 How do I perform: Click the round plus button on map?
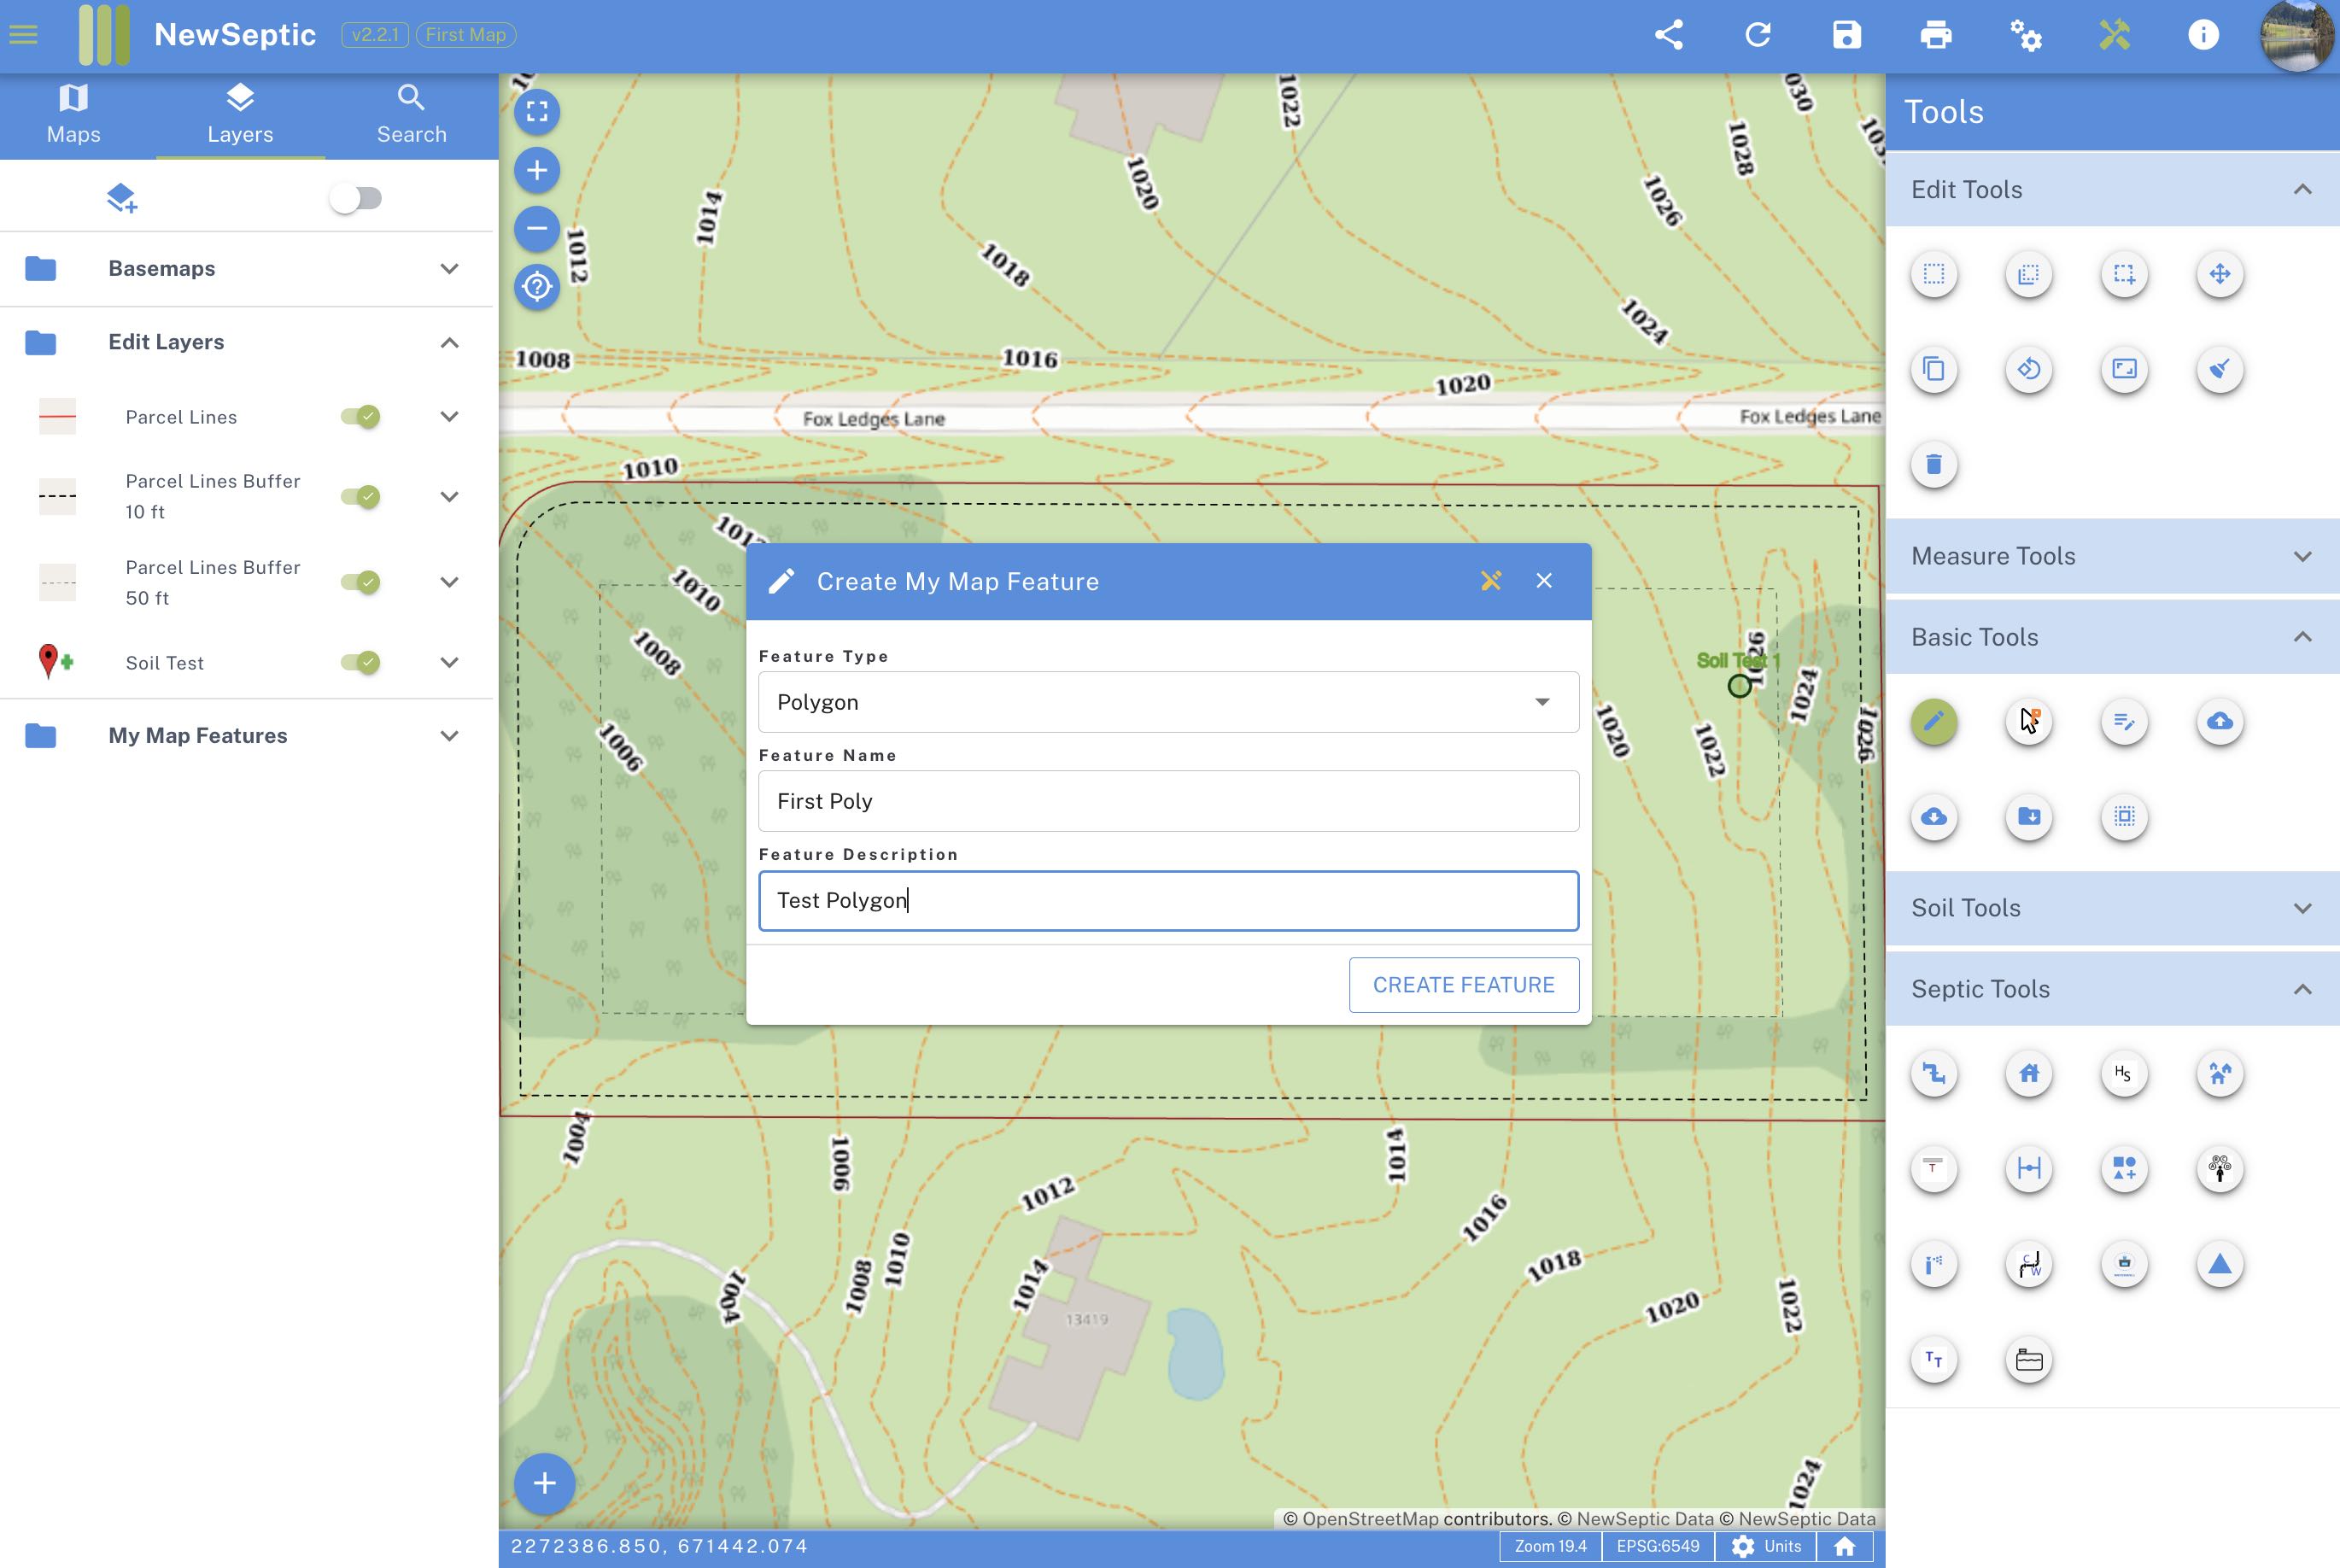tap(544, 1483)
